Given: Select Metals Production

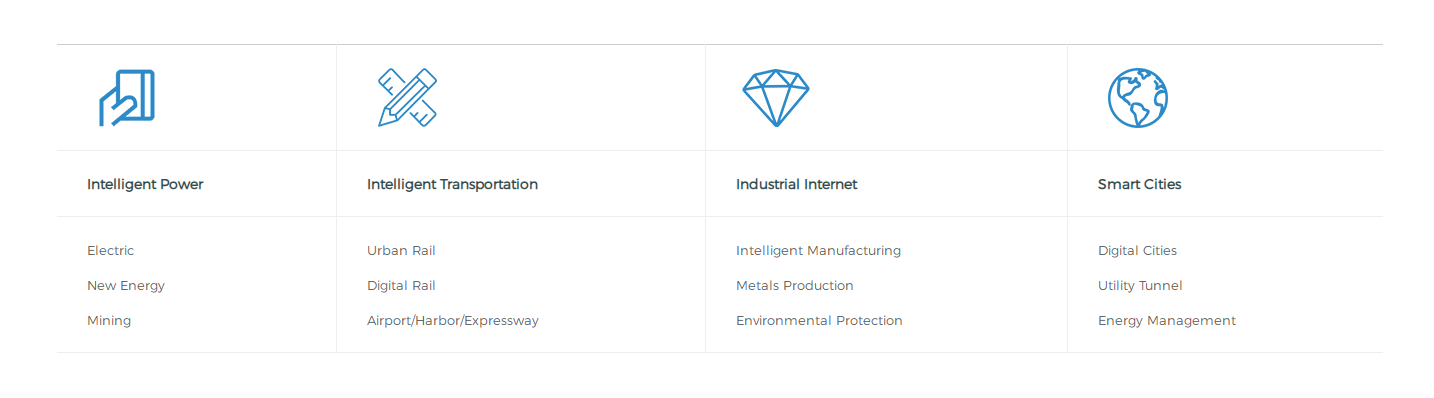Looking at the screenshot, I should point(795,286).
